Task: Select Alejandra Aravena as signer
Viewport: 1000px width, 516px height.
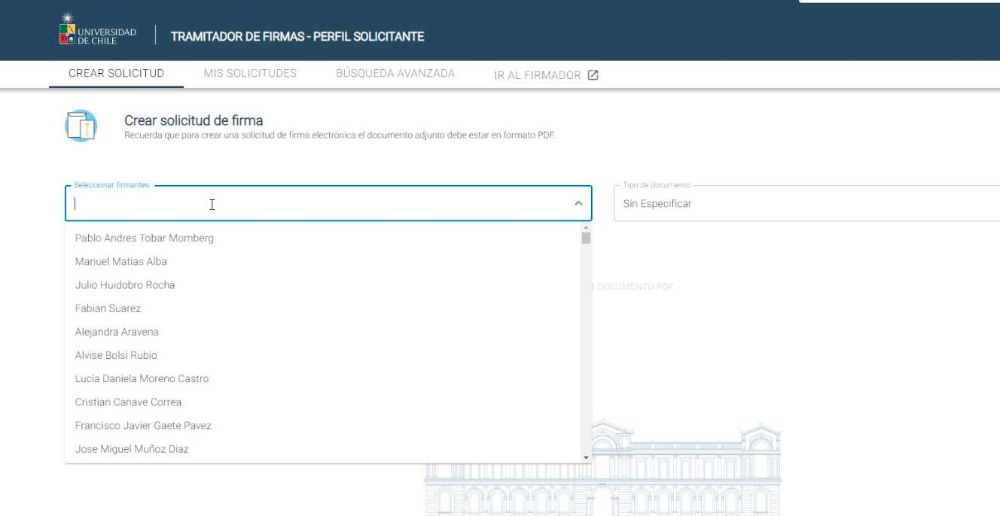Action: (117, 332)
